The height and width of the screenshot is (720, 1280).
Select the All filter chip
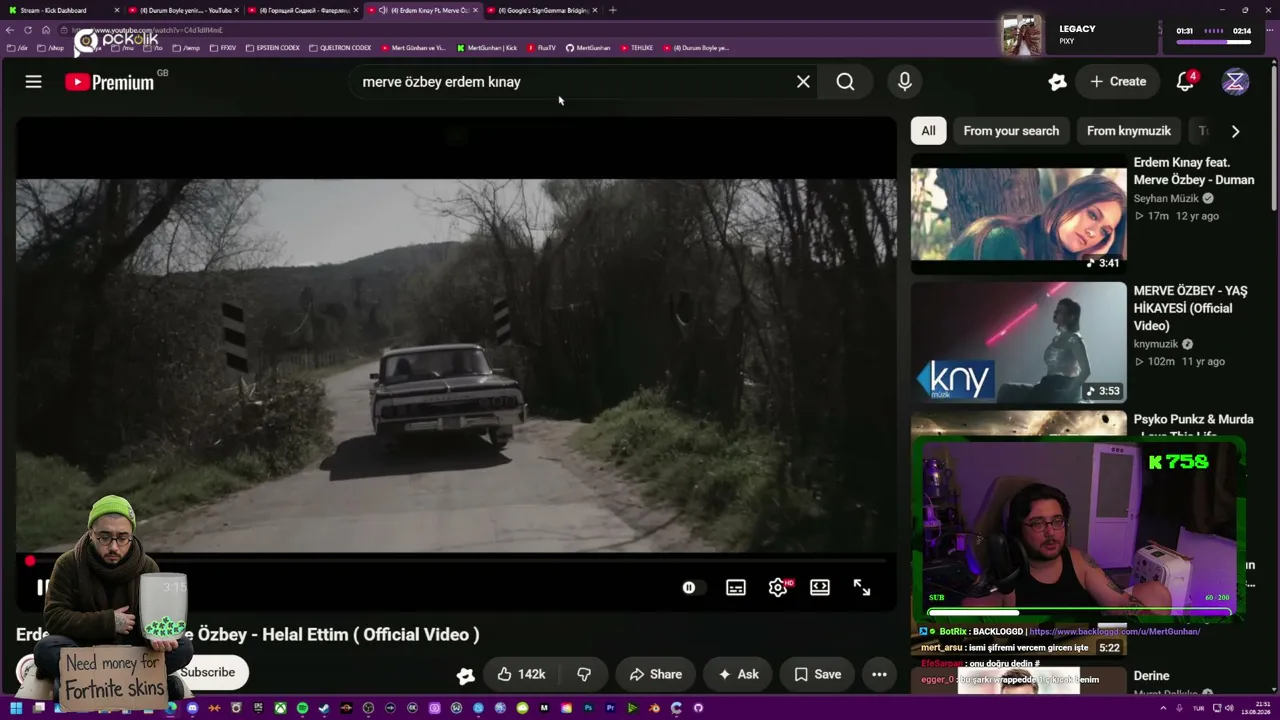[x=928, y=131]
